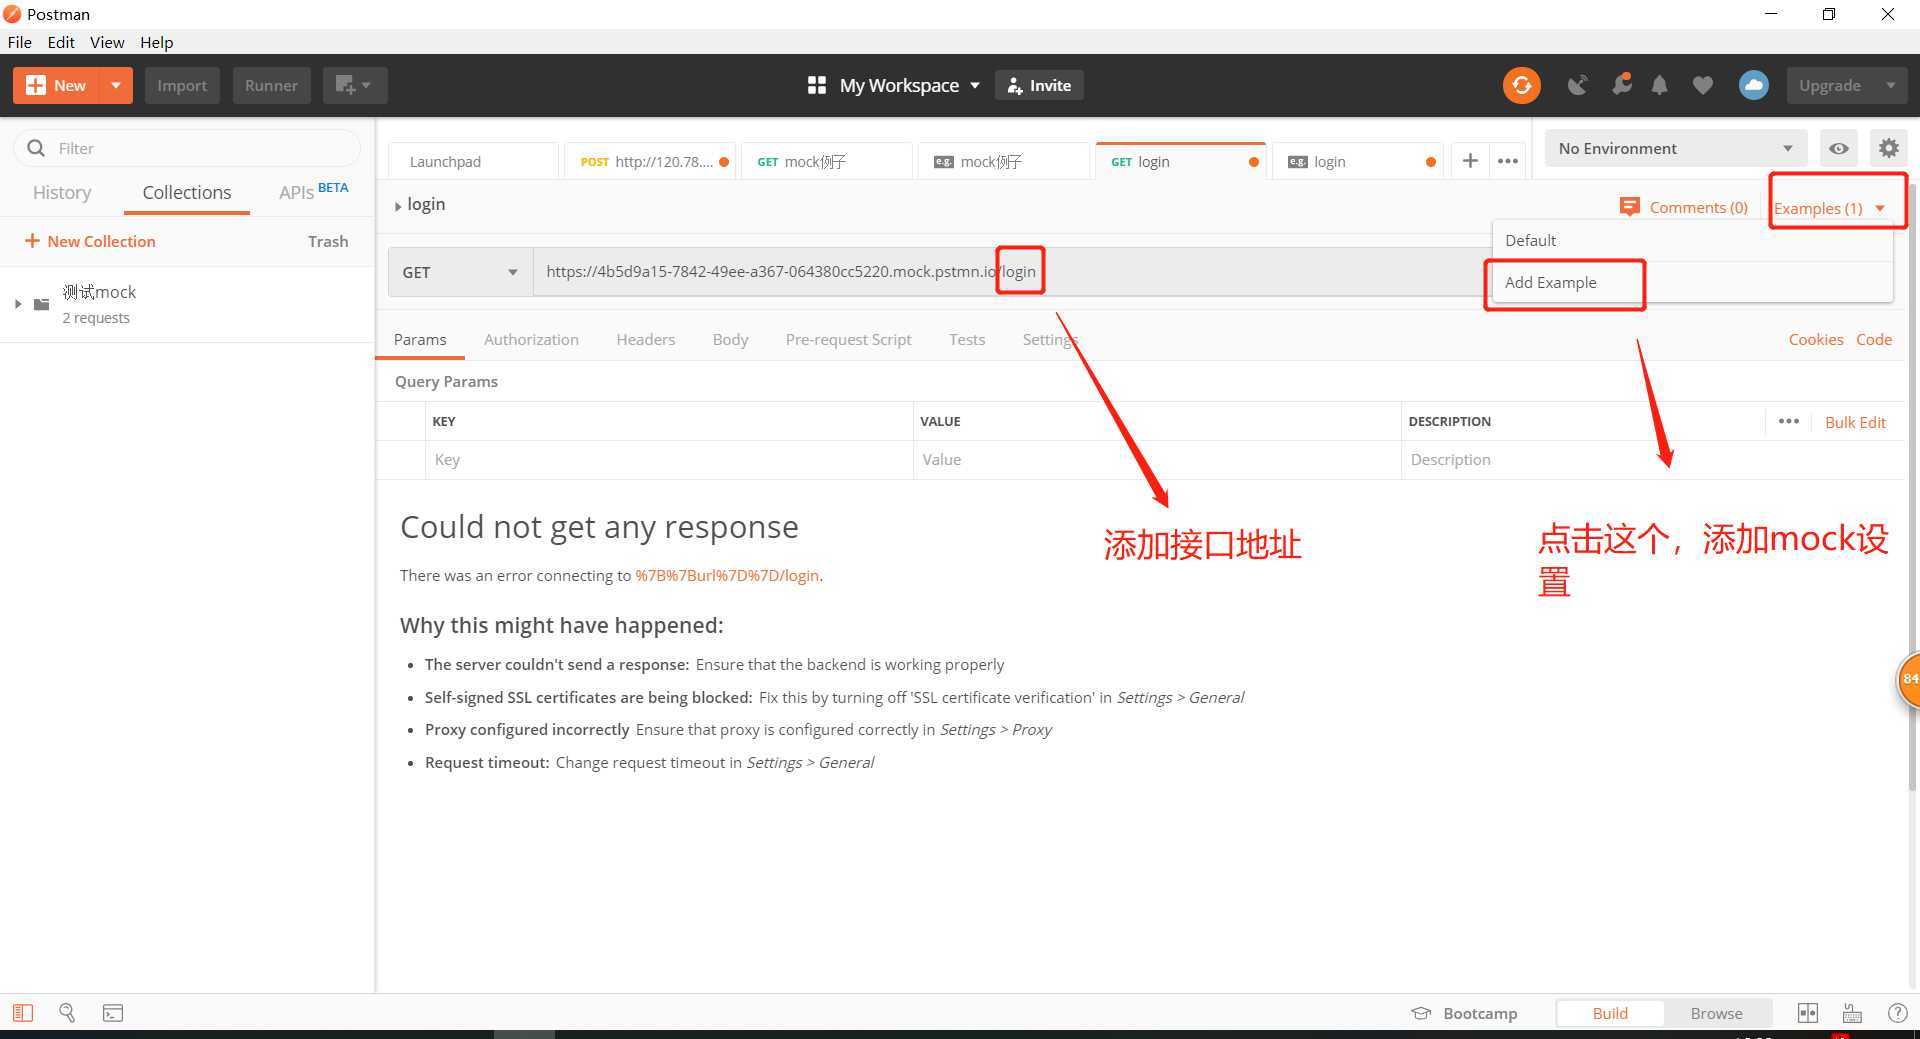
Task: Click the heart icon in header
Action: tap(1702, 85)
